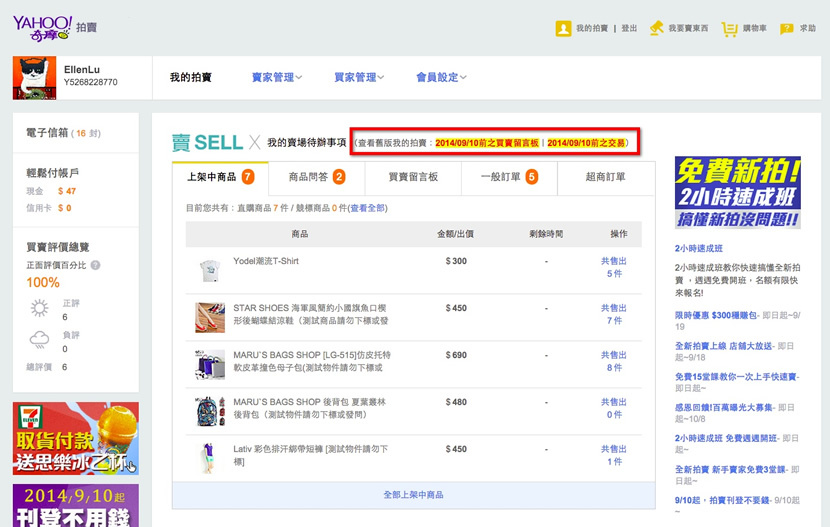Expand the 賣家管理 dropdown menu
Image resolution: width=830 pixels, height=527 pixels.
[x=277, y=77]
